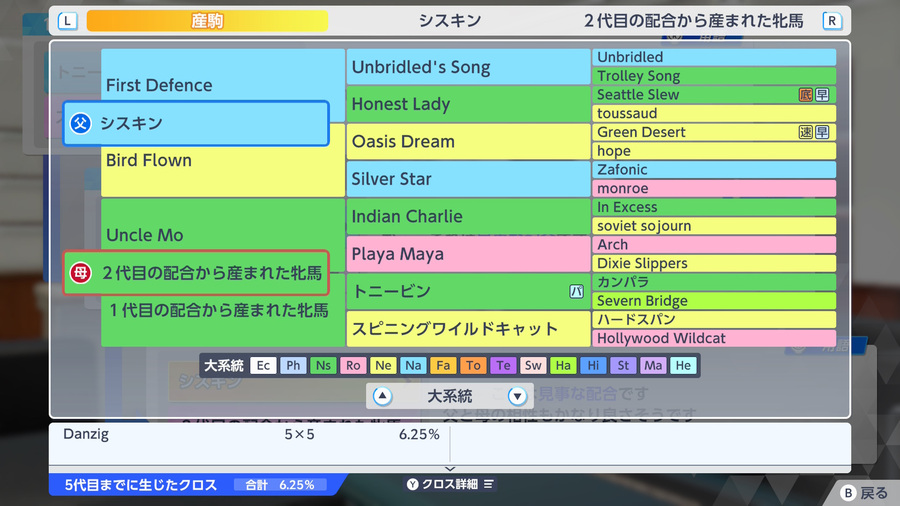
Task: Select the 産駒 tab
Action: pos(207,21)
